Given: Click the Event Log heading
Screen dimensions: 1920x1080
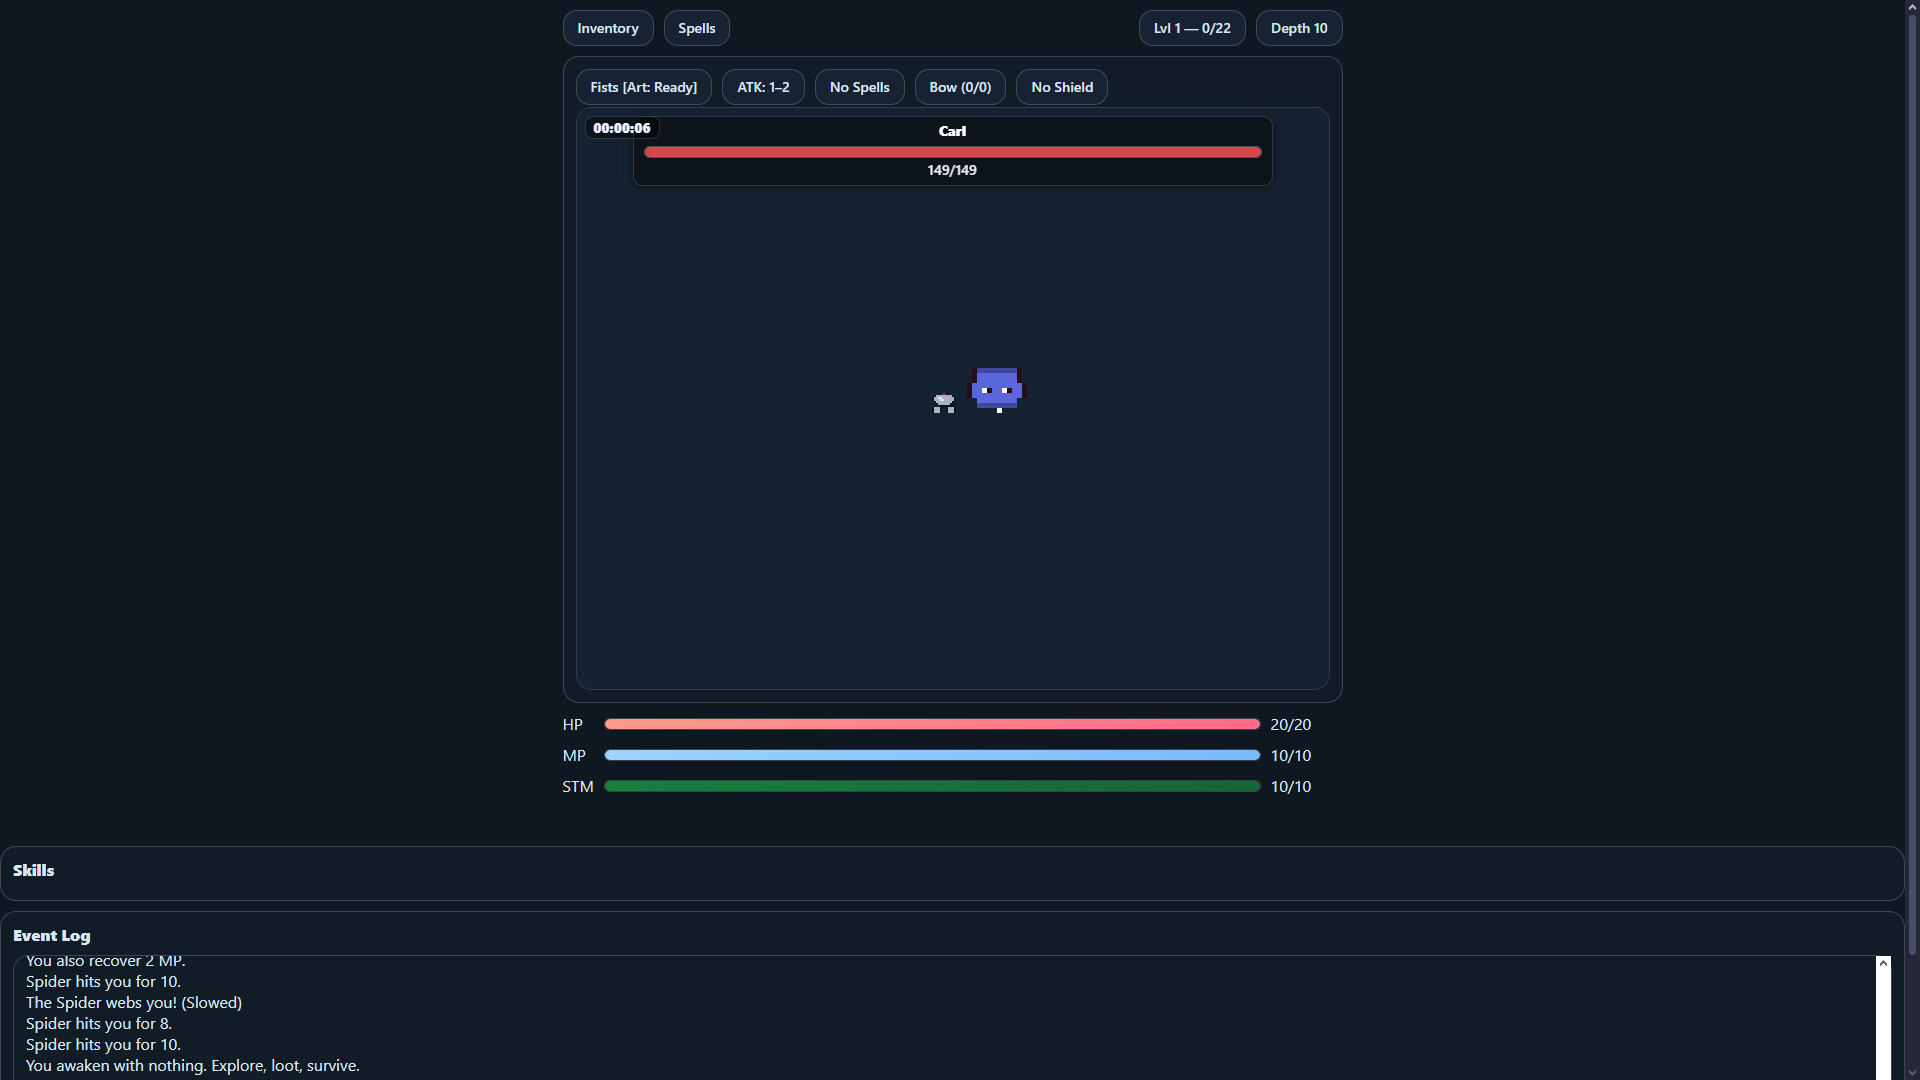Looking at the screenshot, I should click(x=51, y=935).
